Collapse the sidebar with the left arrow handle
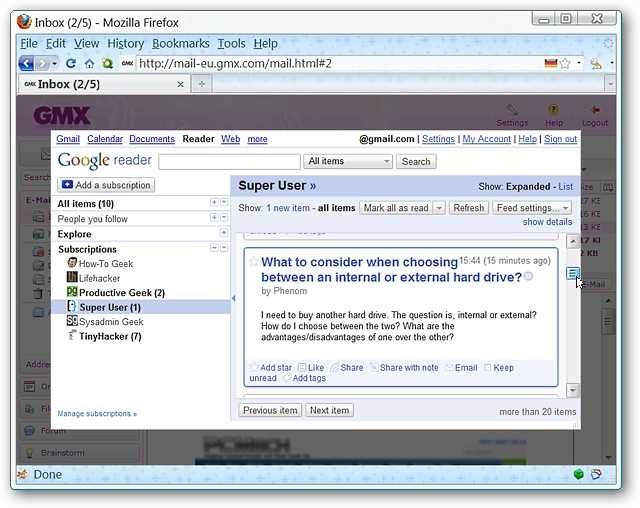 [x=234, y=298]
